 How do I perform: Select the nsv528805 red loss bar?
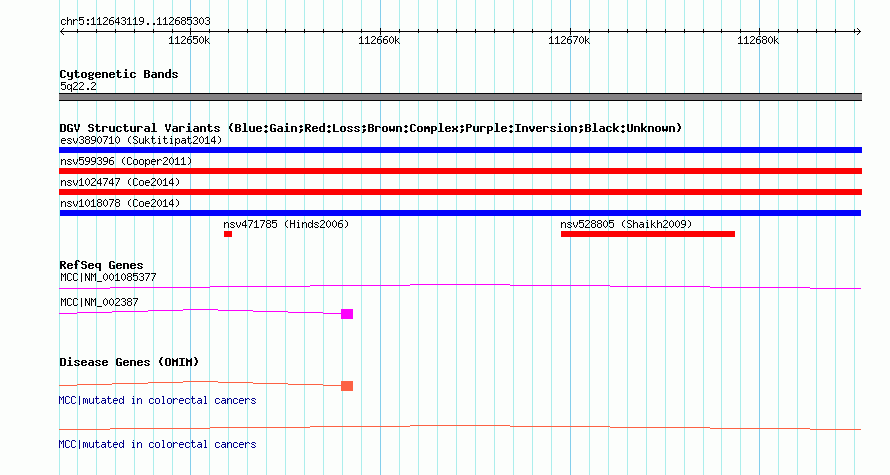pos(648,234)
